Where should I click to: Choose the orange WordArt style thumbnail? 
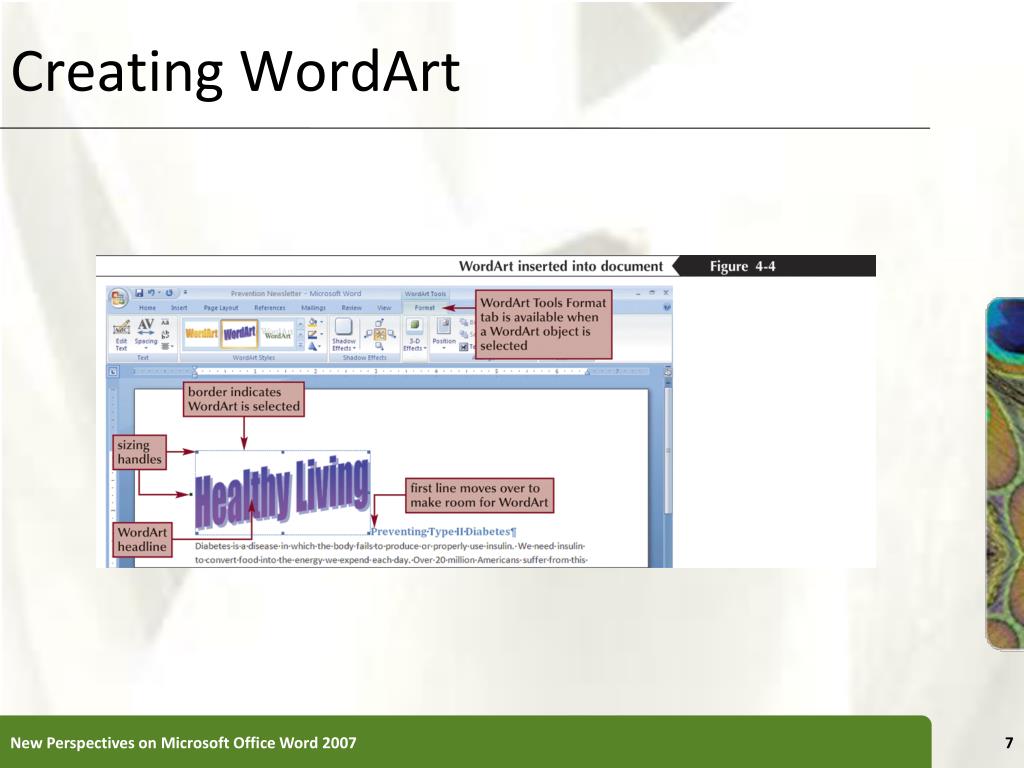click(x=201, y=334)
